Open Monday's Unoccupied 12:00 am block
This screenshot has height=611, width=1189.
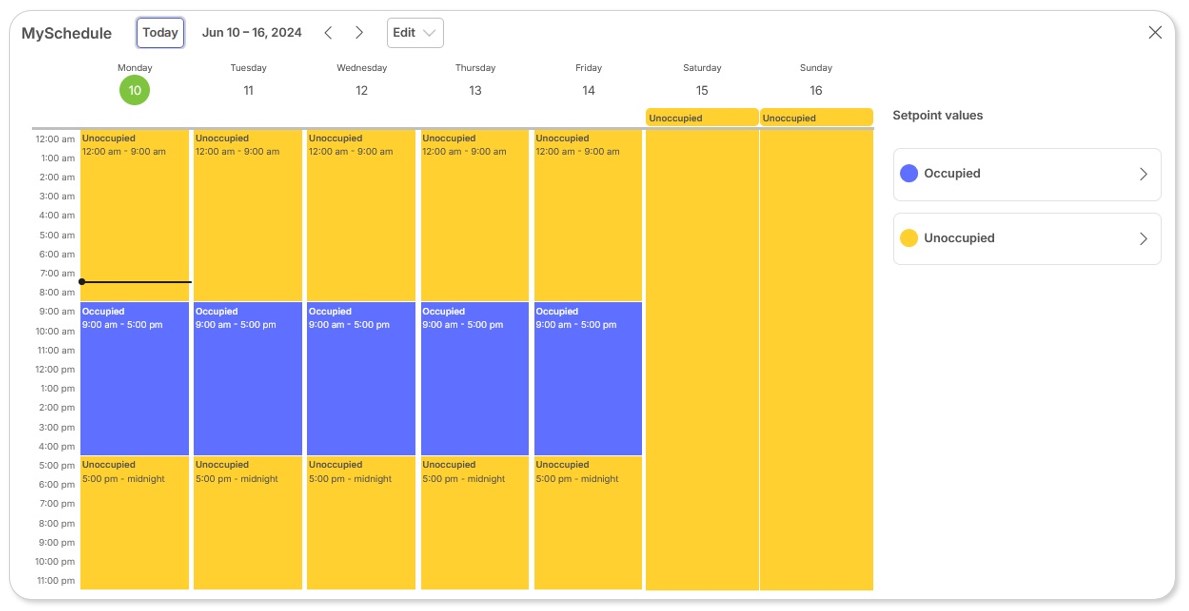134,216
